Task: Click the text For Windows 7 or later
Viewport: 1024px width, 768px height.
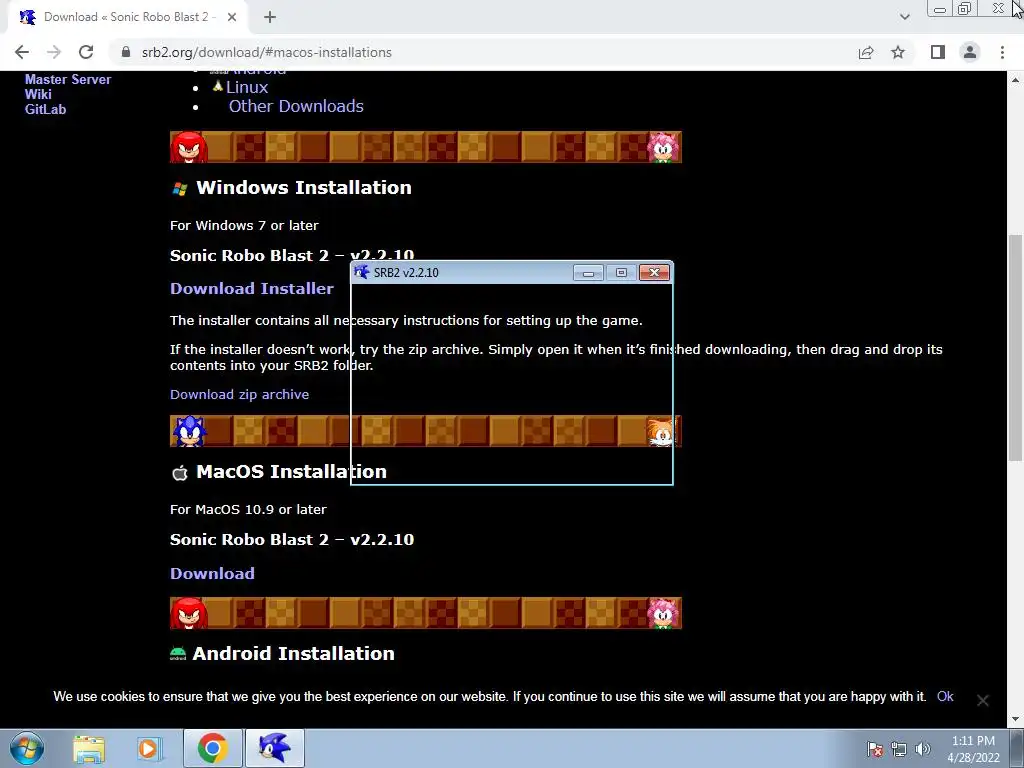Action: coord(244,225)
